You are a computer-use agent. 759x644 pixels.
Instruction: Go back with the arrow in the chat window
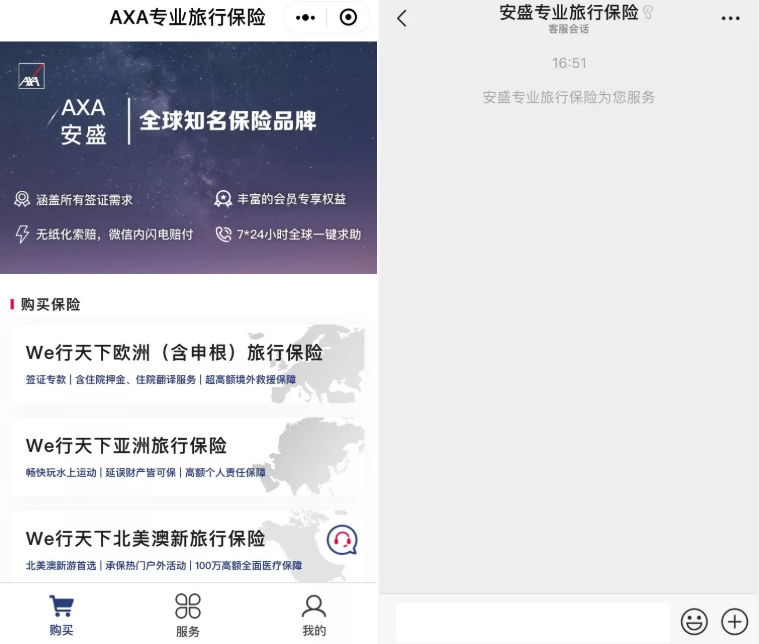[402, 18]
